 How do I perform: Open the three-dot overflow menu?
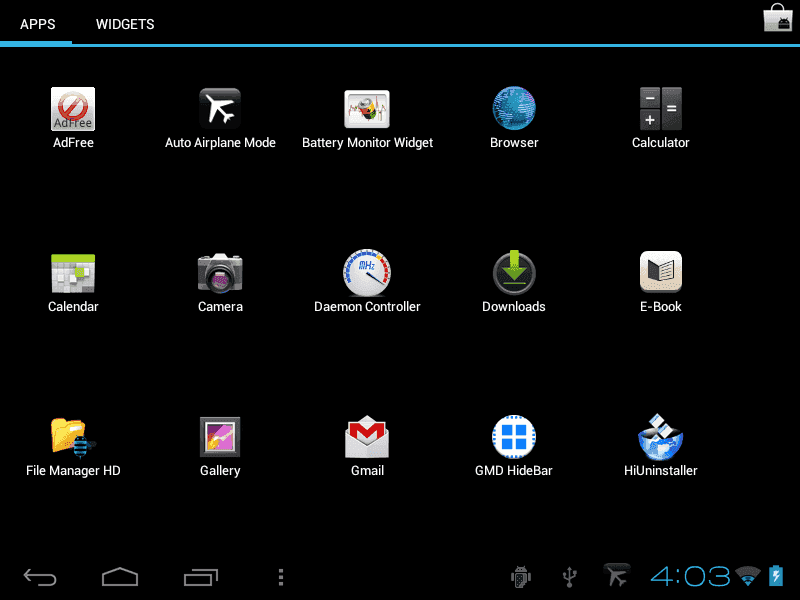(x=281, y=577)
